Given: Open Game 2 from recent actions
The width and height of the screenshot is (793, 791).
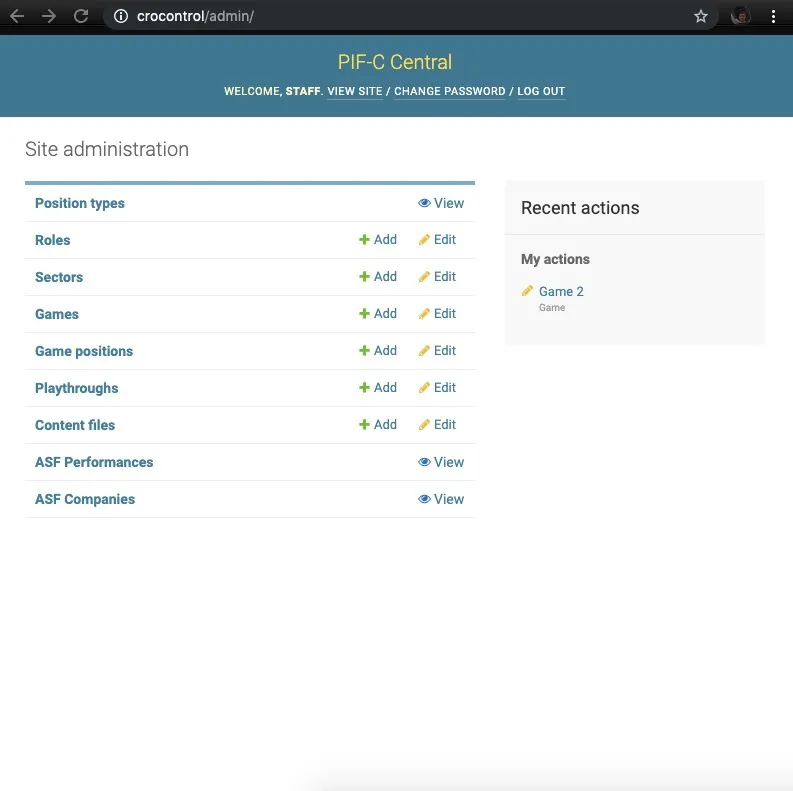Looking at the screenshot, I should coord(561,292).
